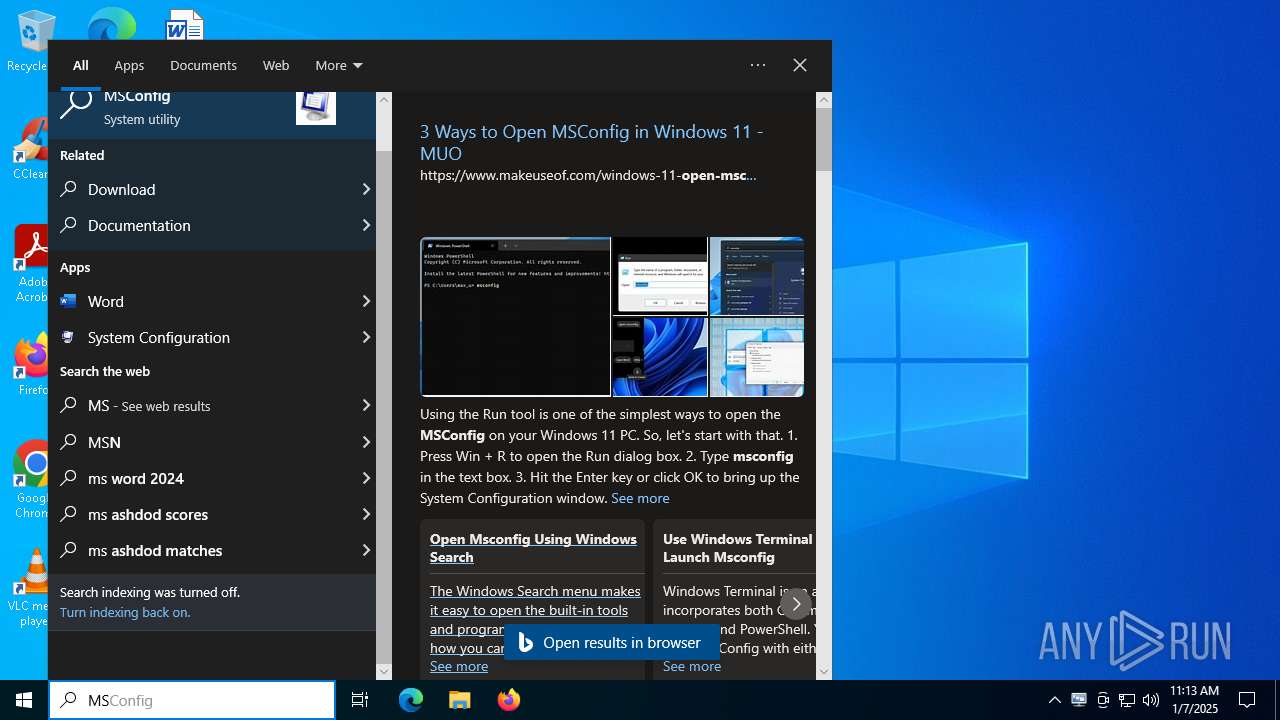This screenshot has height=720, width=1280.
Task: Expand the MS see web results arrow
Action: 365,405
